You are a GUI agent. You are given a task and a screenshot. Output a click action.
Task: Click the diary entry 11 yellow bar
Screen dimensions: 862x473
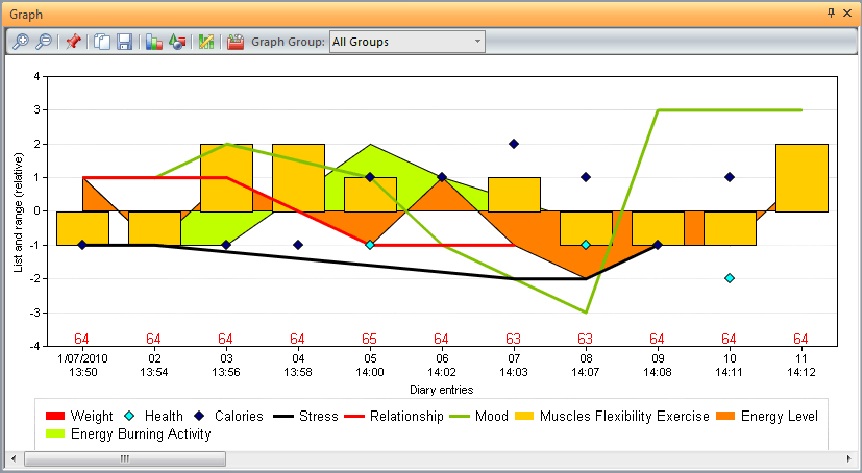tap(802, 178)
